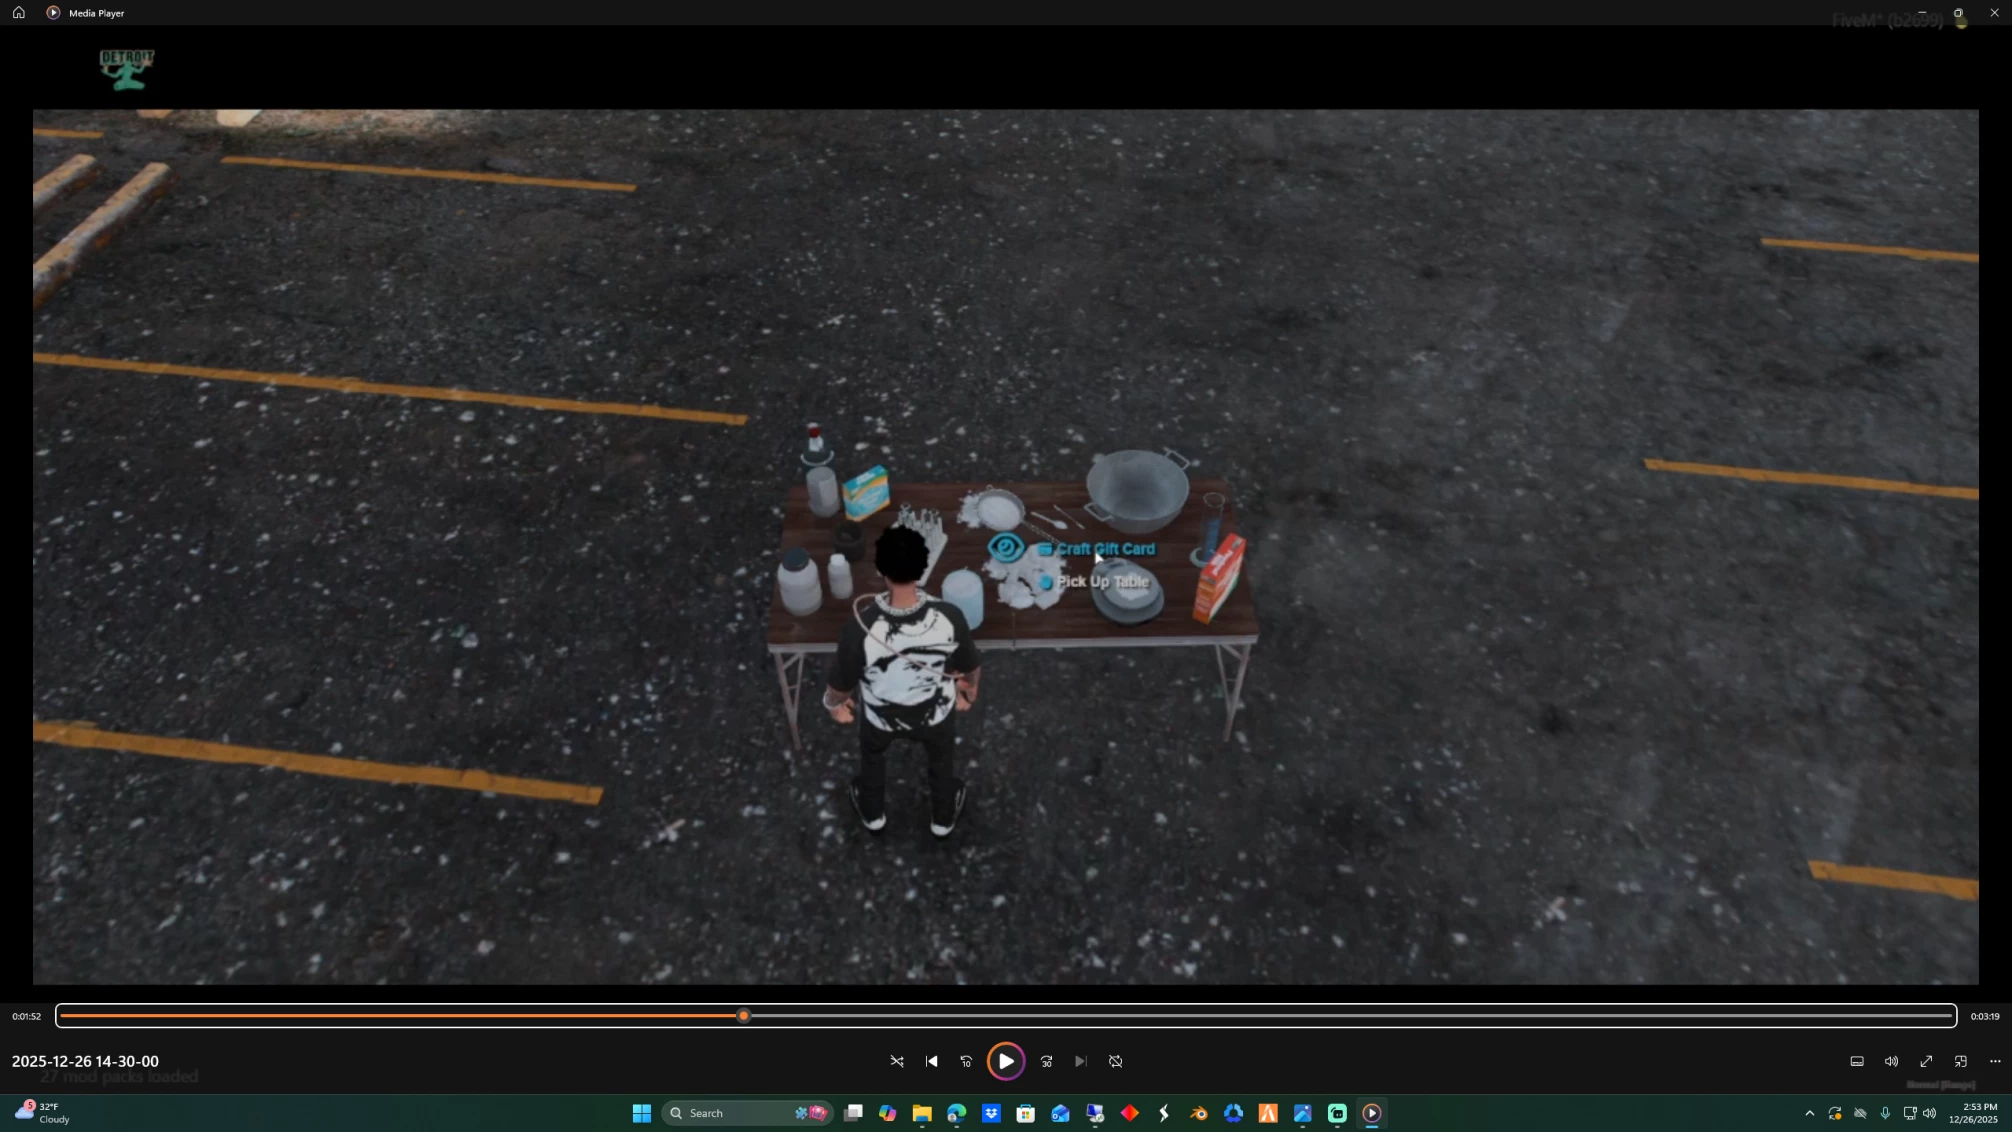Enter mini player mode

[x=1960, y=1061]
